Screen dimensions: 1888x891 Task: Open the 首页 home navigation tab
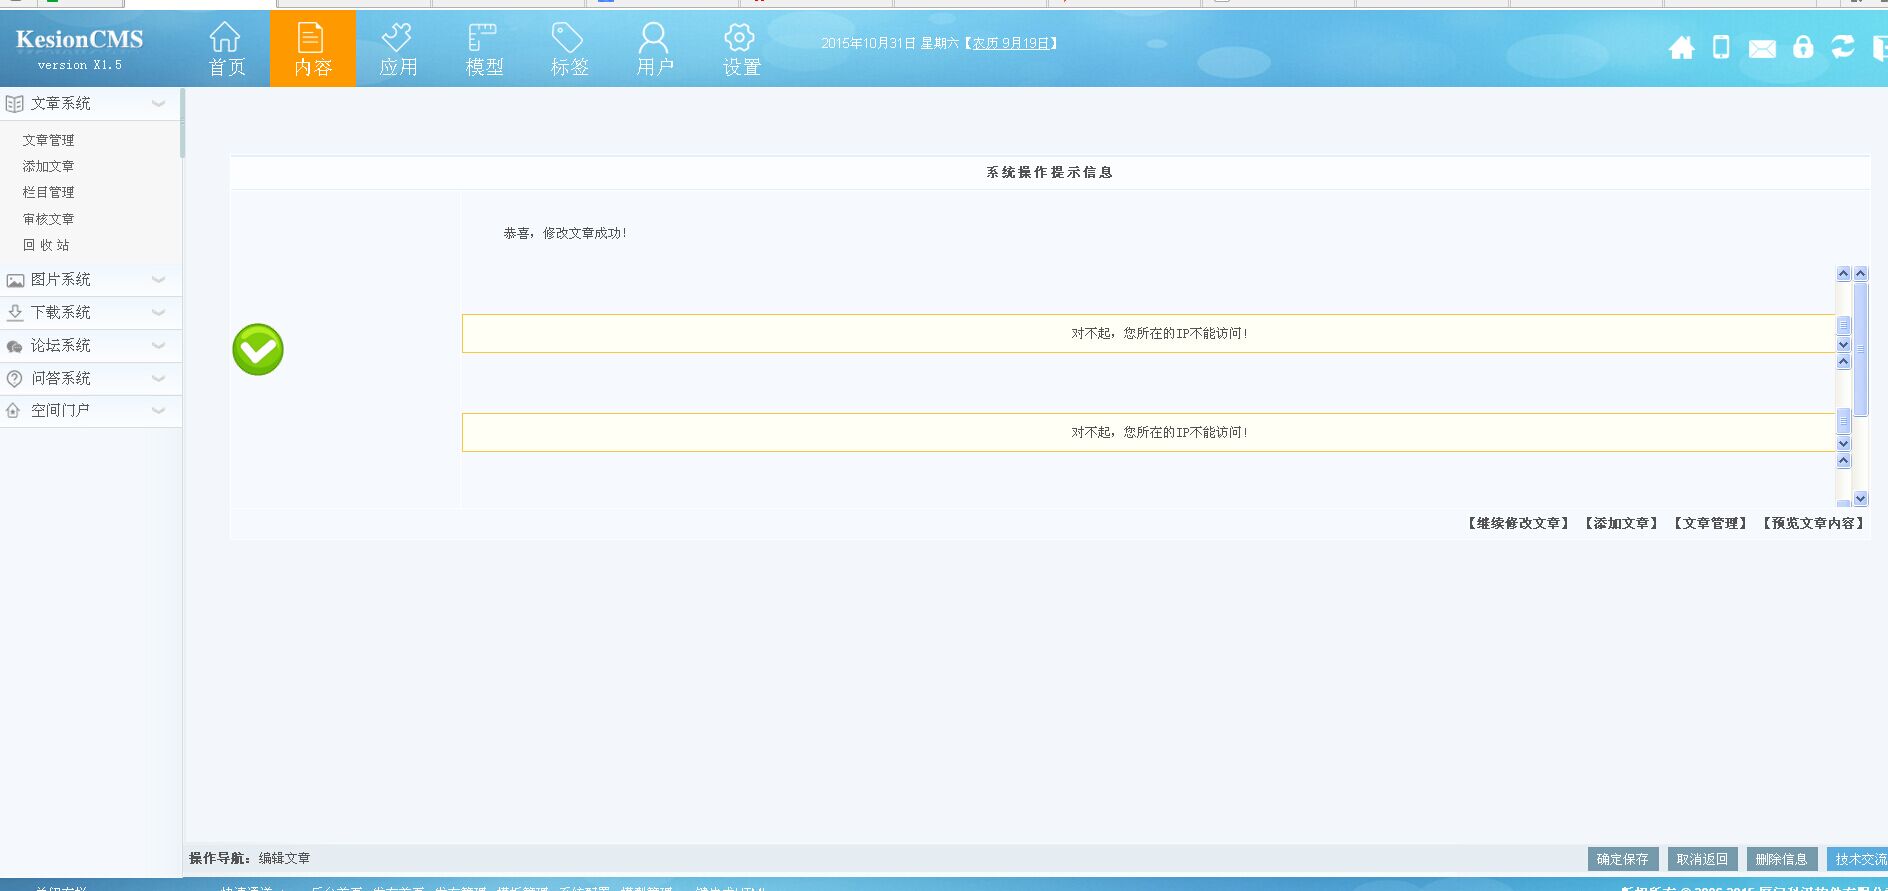point(226,49)
